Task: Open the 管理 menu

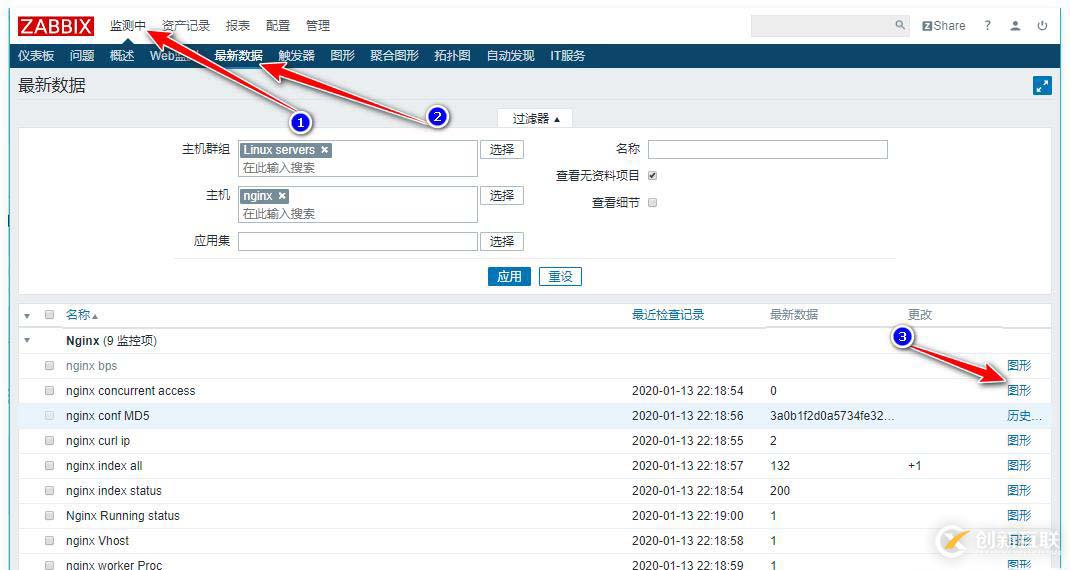Action: click(x=318, y=26)
